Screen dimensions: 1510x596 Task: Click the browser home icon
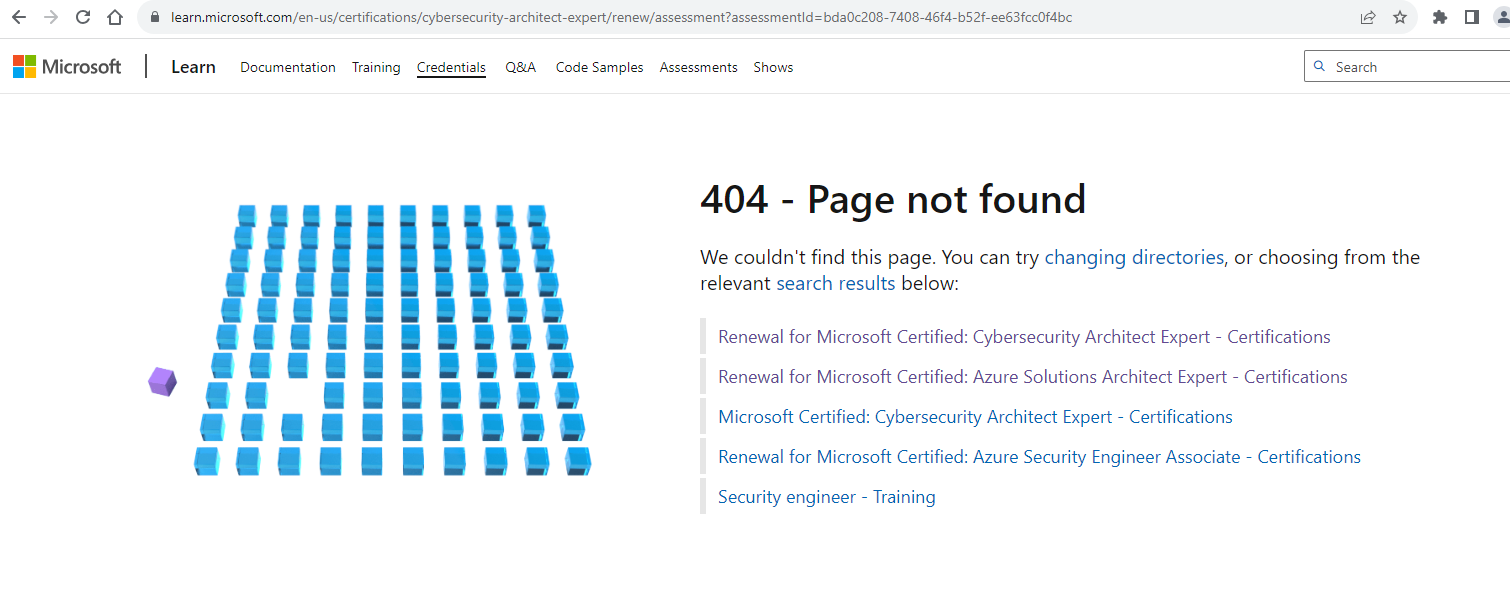(114, 16)
